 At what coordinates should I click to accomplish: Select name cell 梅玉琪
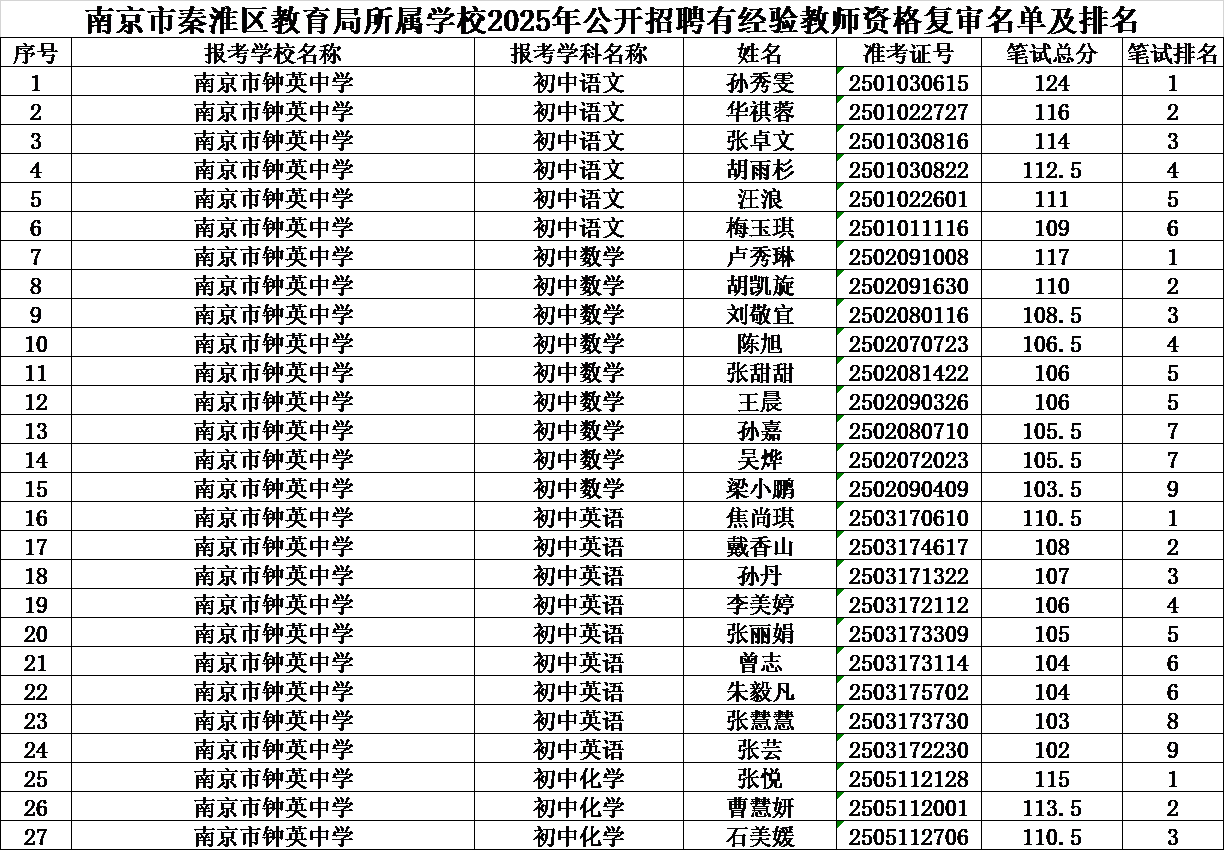759,228
